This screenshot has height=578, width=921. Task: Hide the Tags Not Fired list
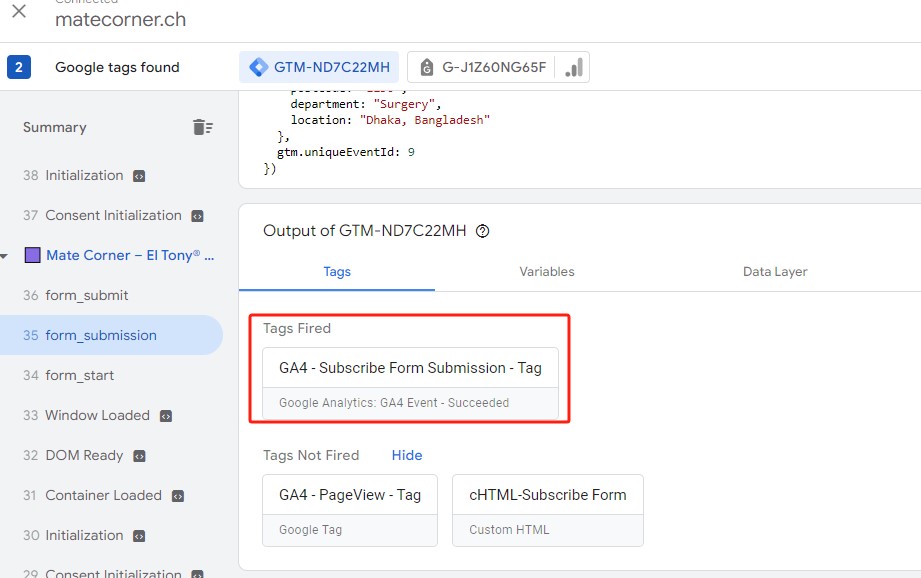click(x=406, y=455)
